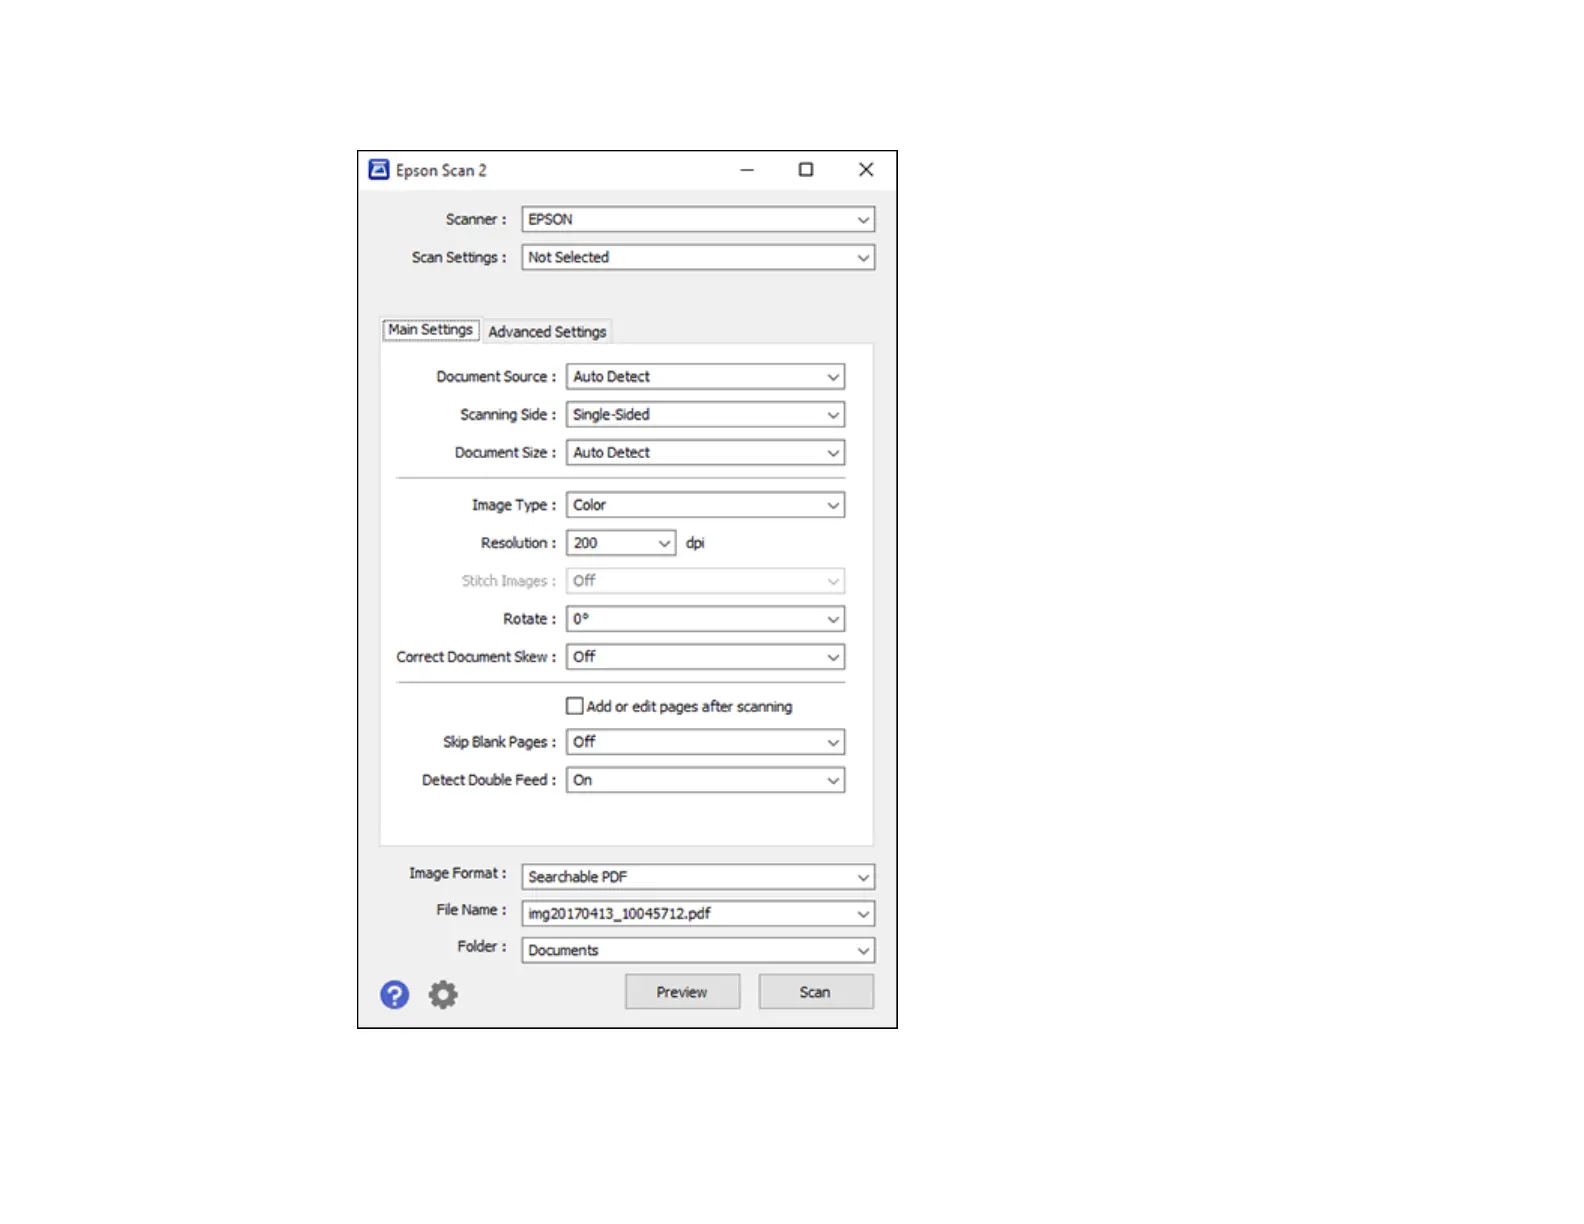Open the Scanner dropdown
The width and height of the screenshot is (1584, 1224).
[698, 219]
